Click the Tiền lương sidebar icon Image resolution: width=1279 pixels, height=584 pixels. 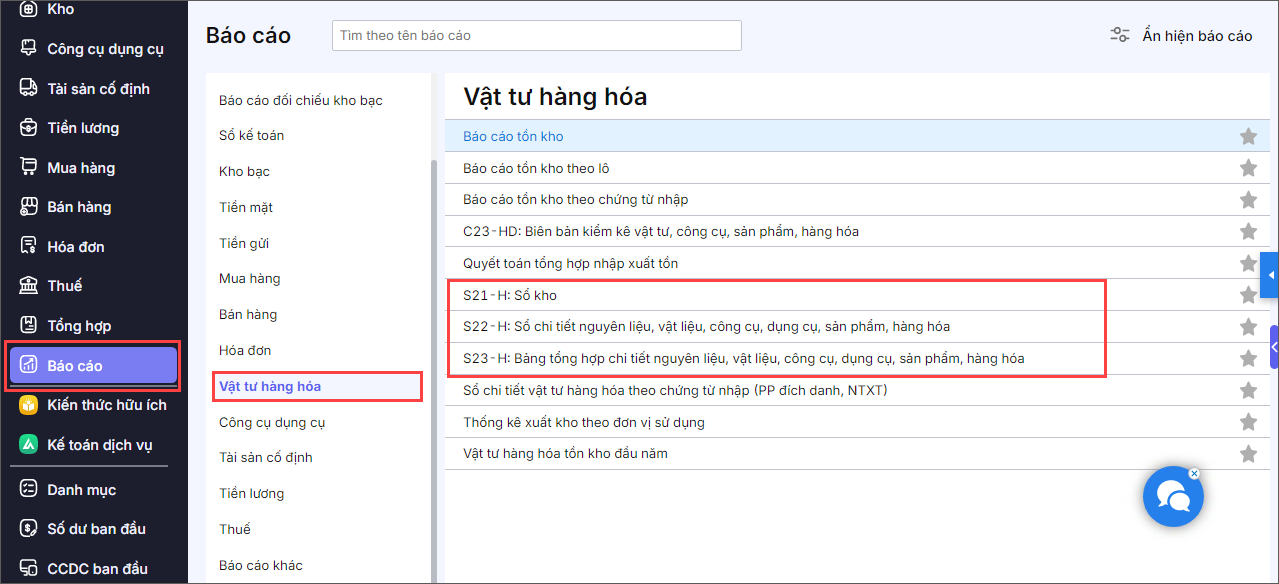29,128
